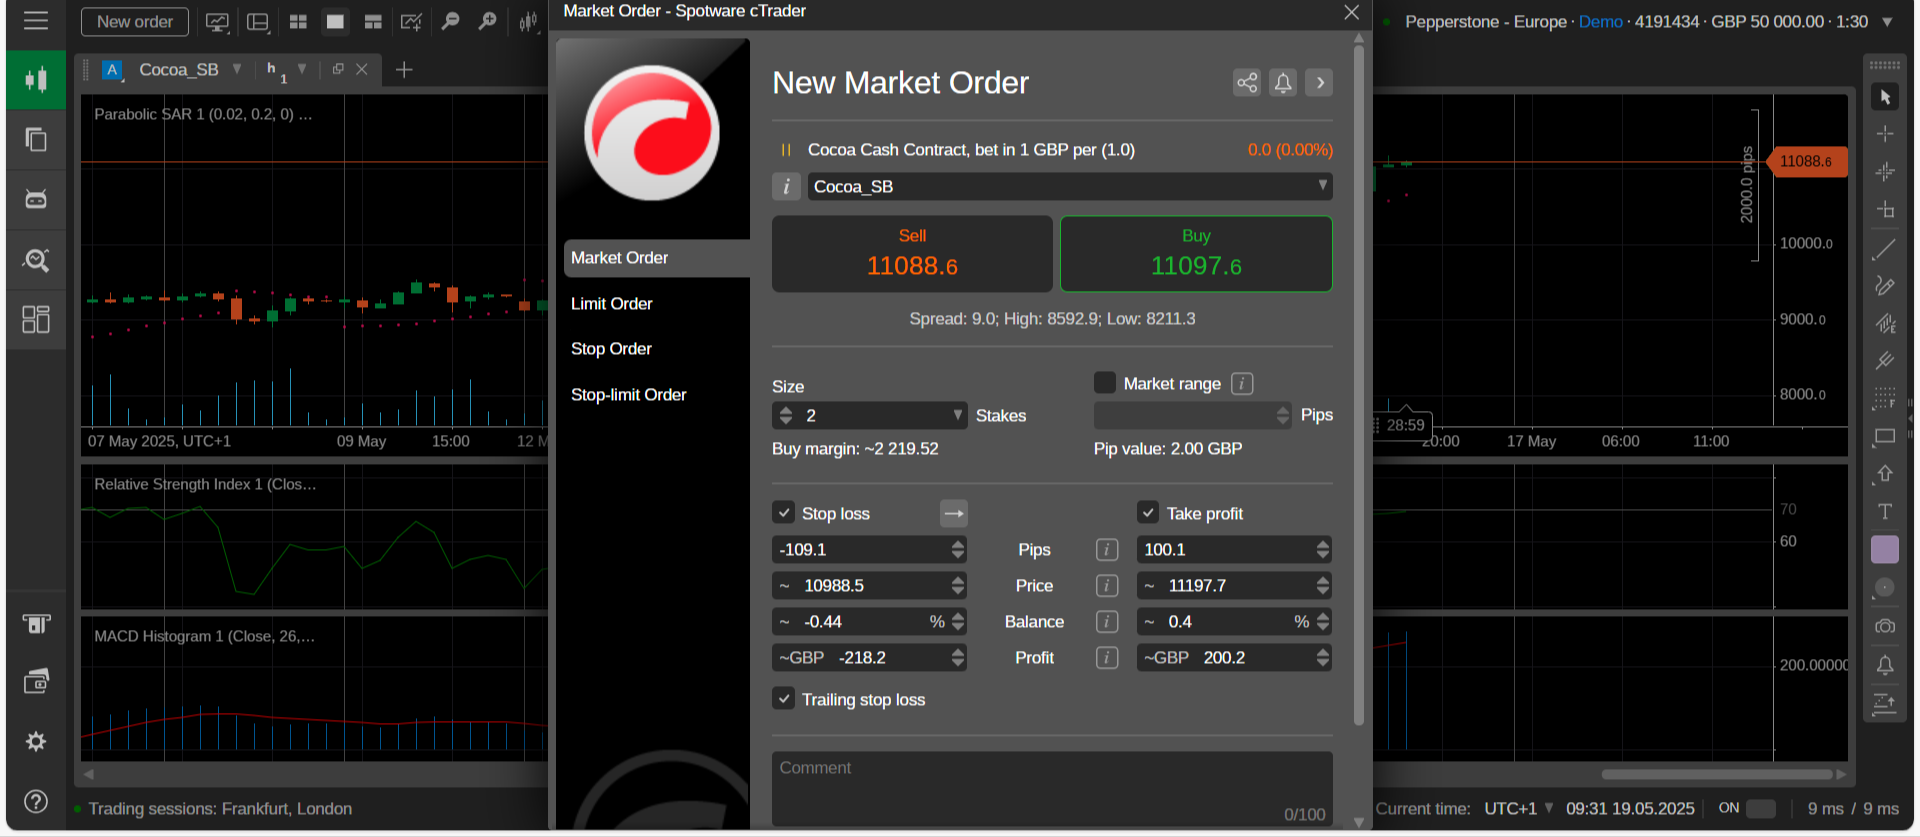Uncheck the Stop loss checkbox
Screen dimensions: 1920x837
(x=784, y=513)
